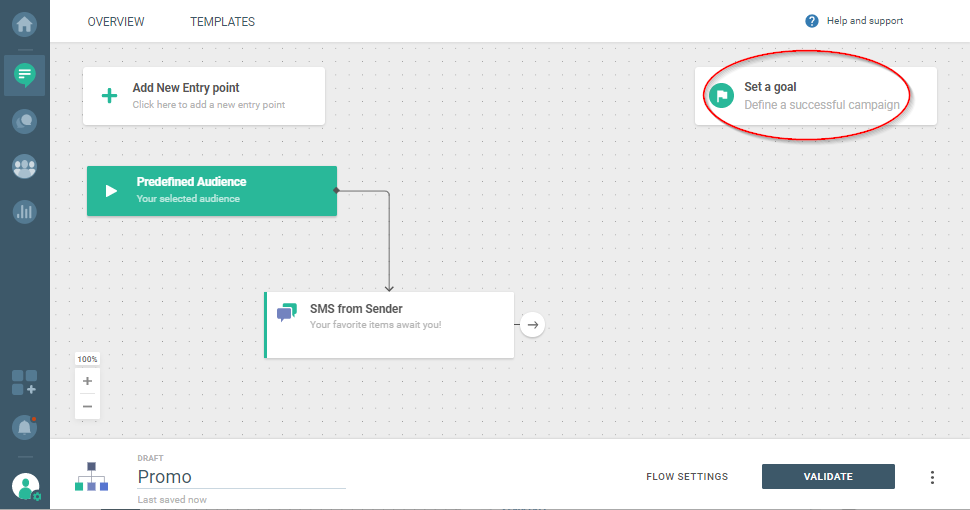This screenshot has height=510, width=970.
Task: Open the user account avatar icon
Action: click(25, 487)
